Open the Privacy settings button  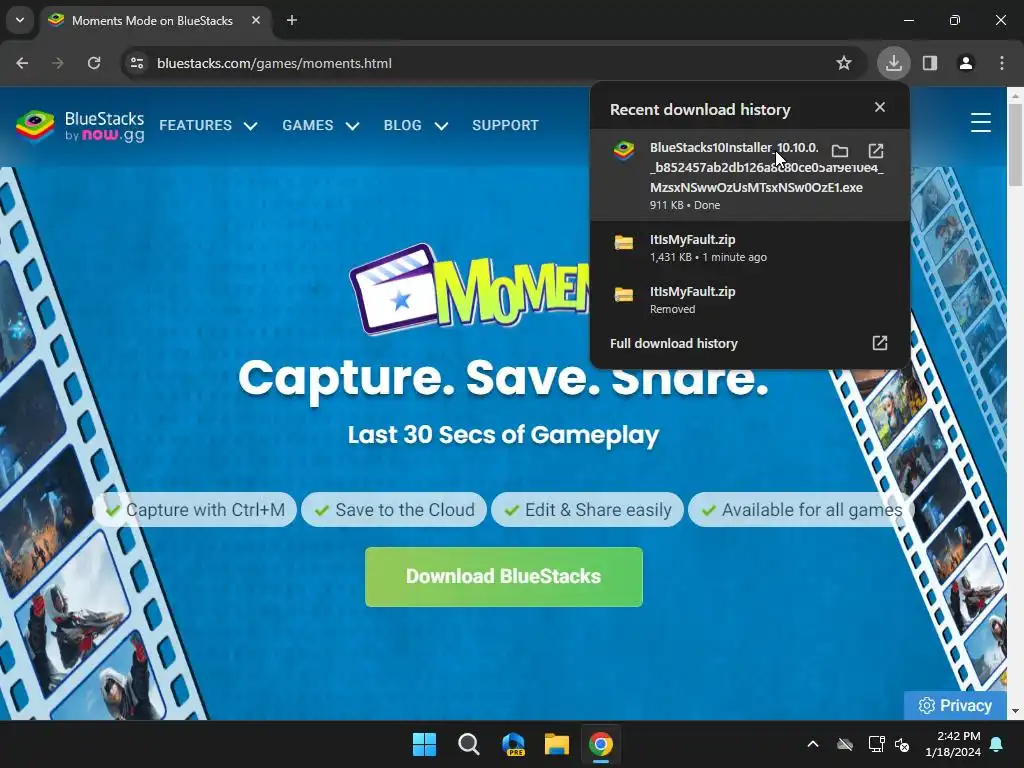(x=955, y=705)
